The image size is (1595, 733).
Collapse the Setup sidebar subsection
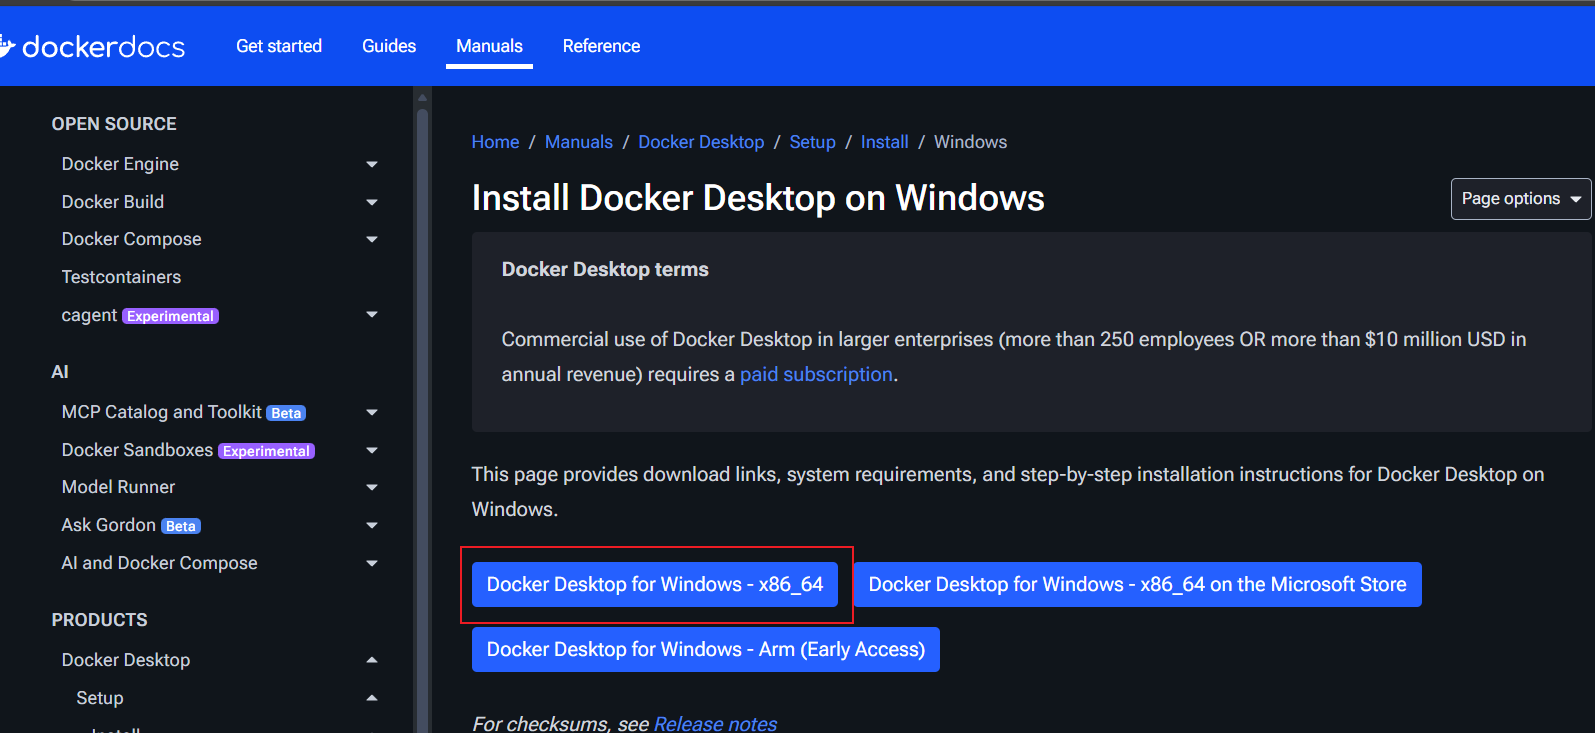(x=372, y=698)
